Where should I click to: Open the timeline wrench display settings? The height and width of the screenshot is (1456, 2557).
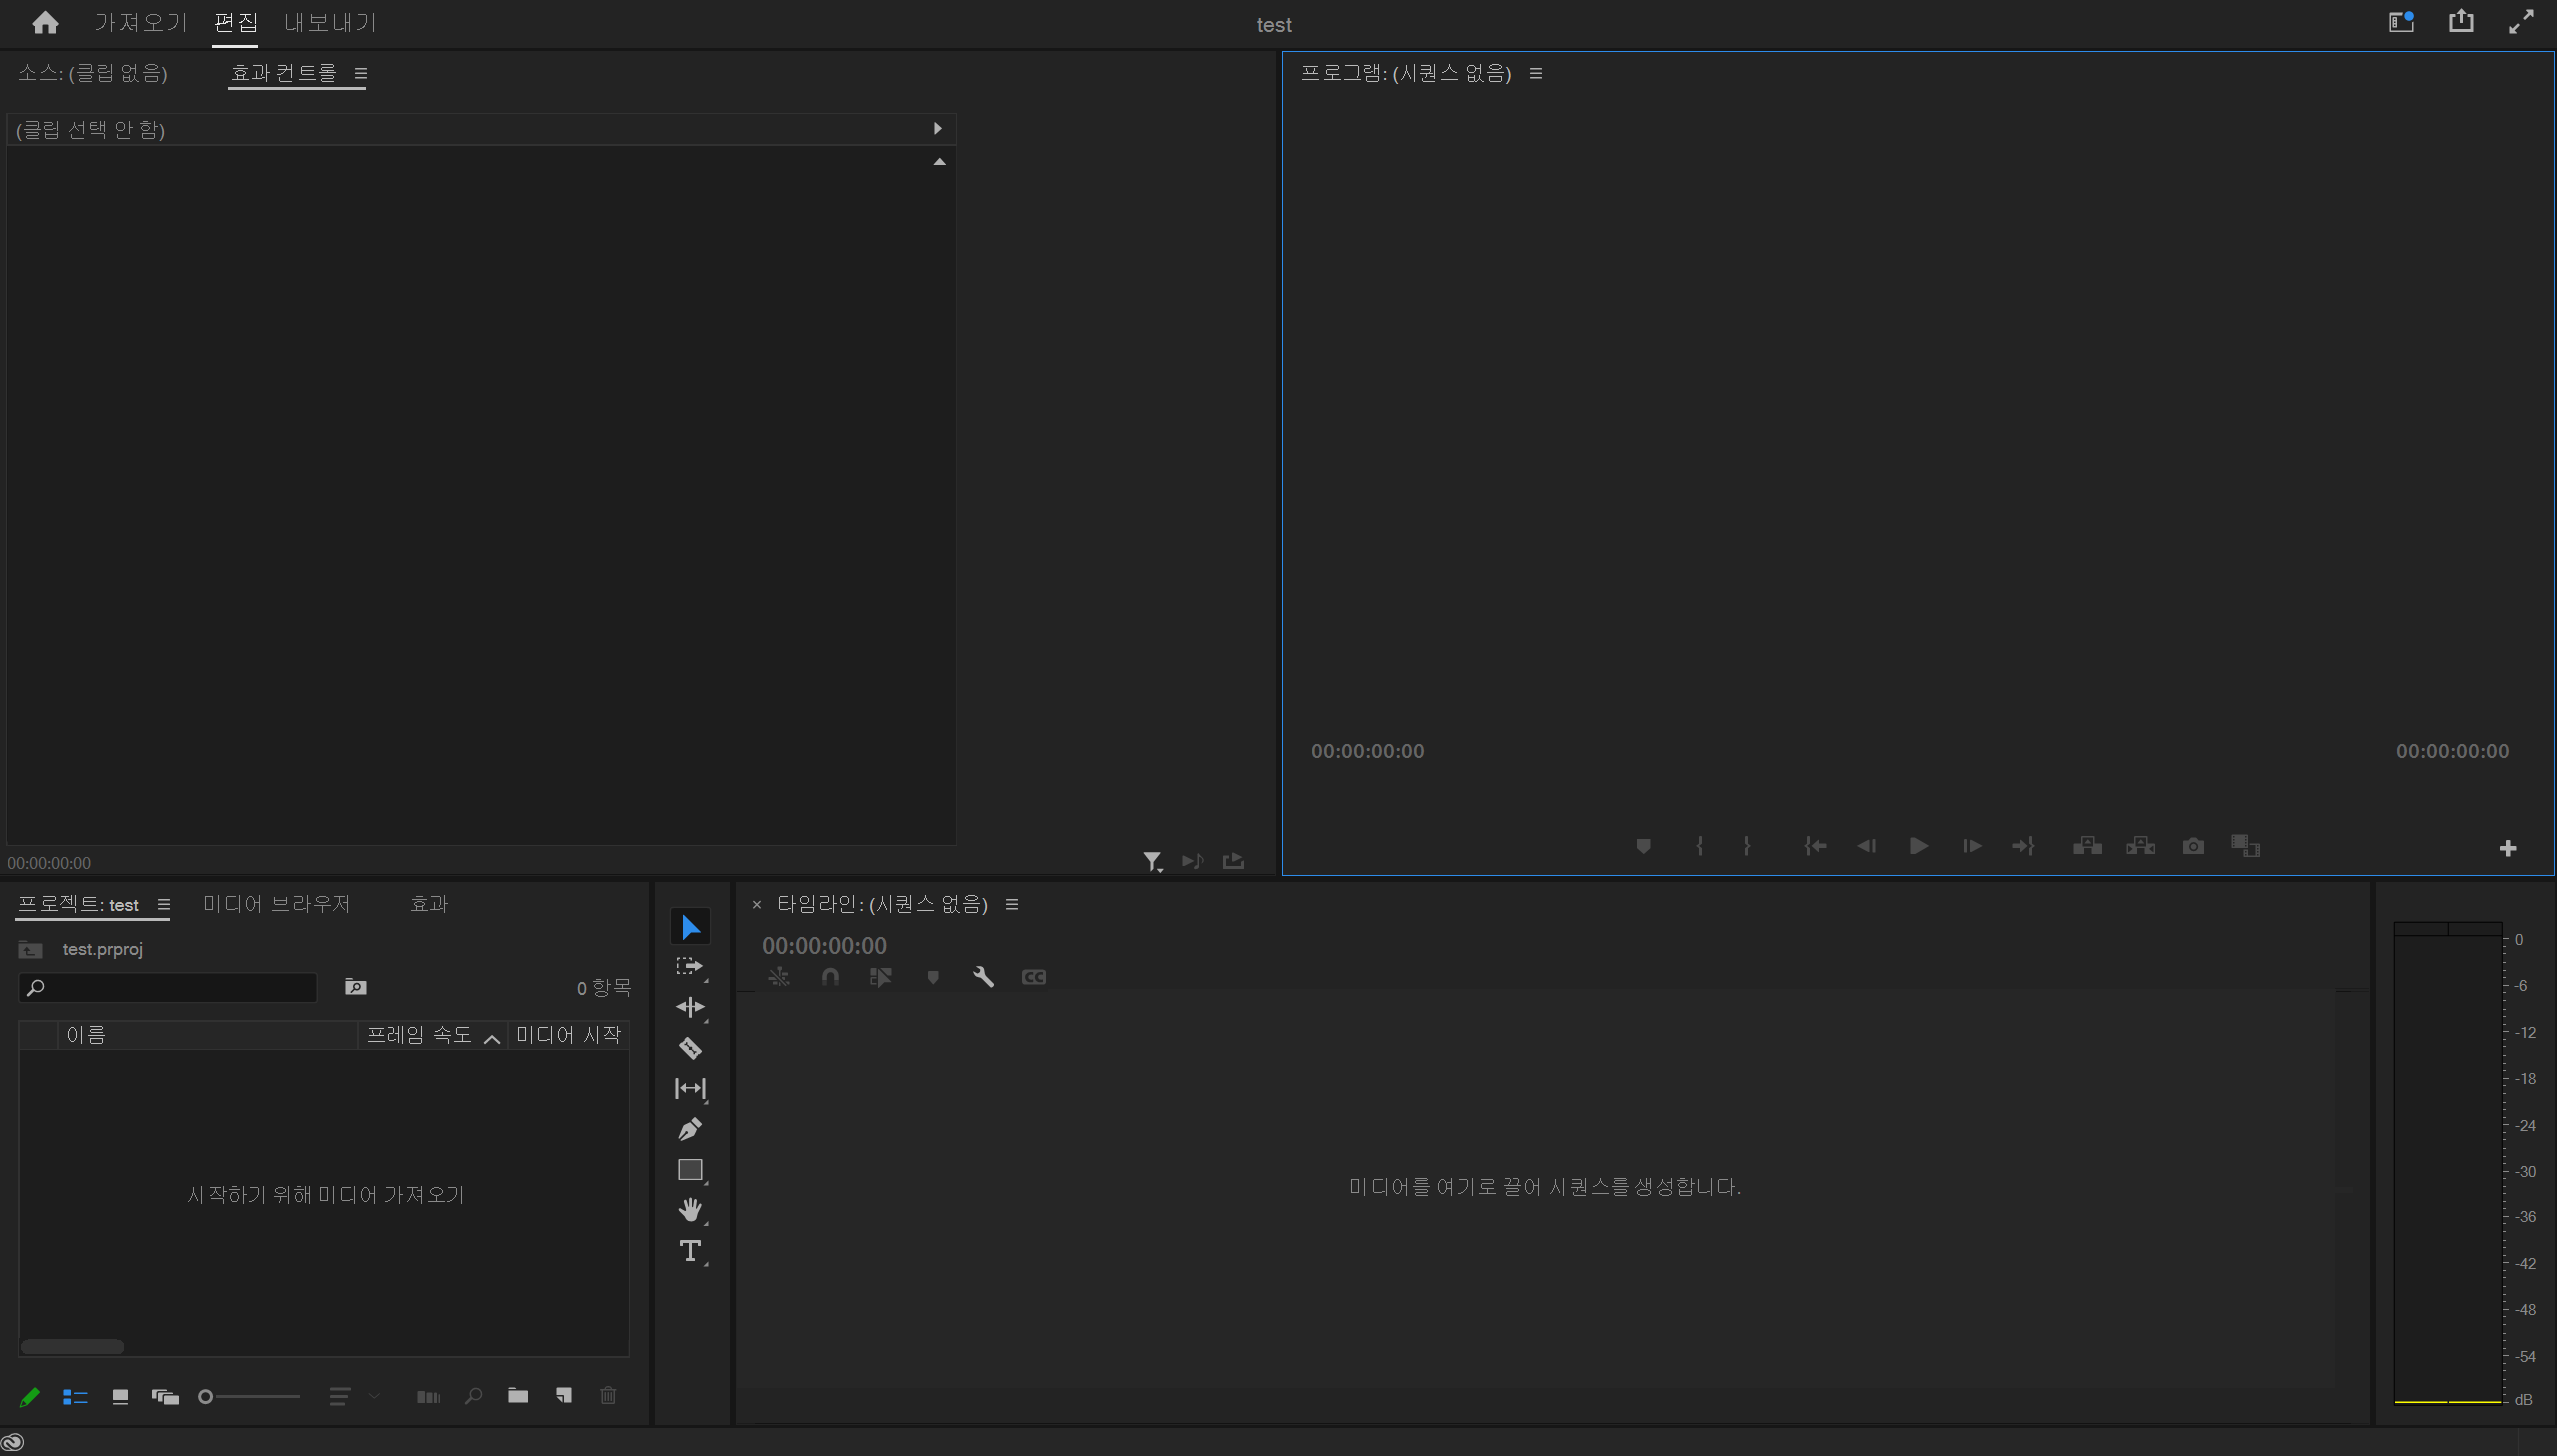tap(983, 977)
